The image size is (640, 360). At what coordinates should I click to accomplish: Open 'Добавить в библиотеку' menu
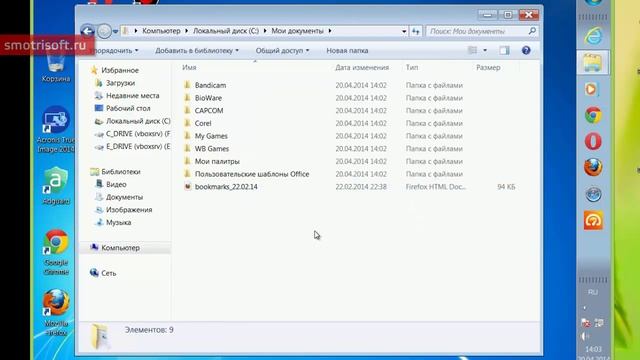(197, 51)
